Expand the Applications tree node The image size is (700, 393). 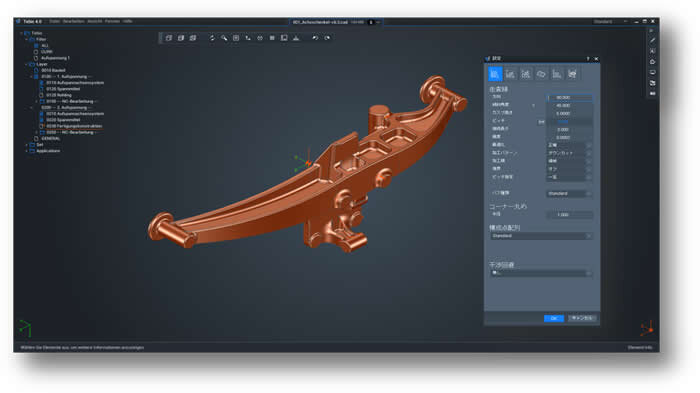pyautogui.click(x=26, y=151)
